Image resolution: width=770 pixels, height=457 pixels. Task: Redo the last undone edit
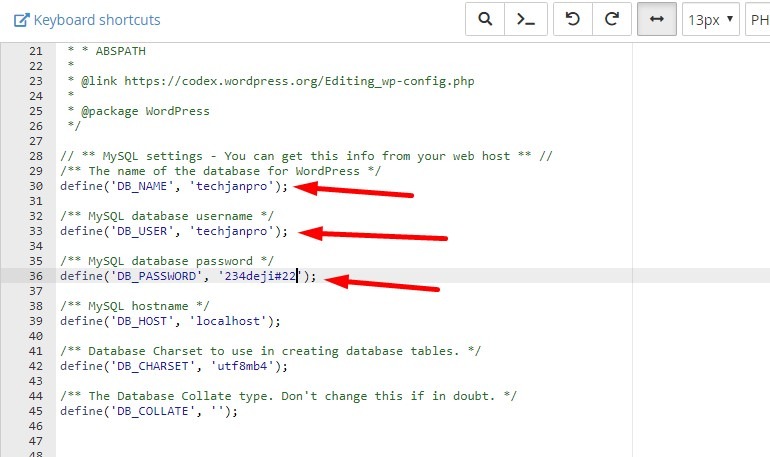pos(612,20)
